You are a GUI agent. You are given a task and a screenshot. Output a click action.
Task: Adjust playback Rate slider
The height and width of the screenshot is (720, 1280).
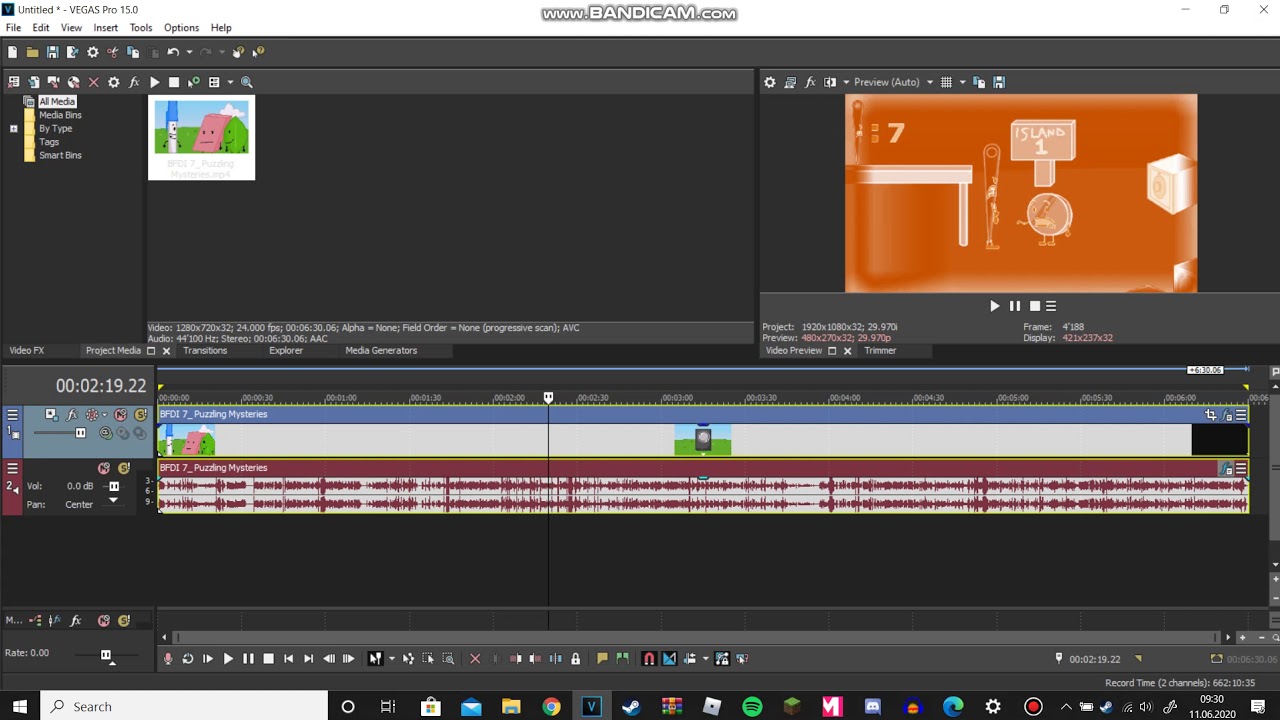tap(106, 655)
